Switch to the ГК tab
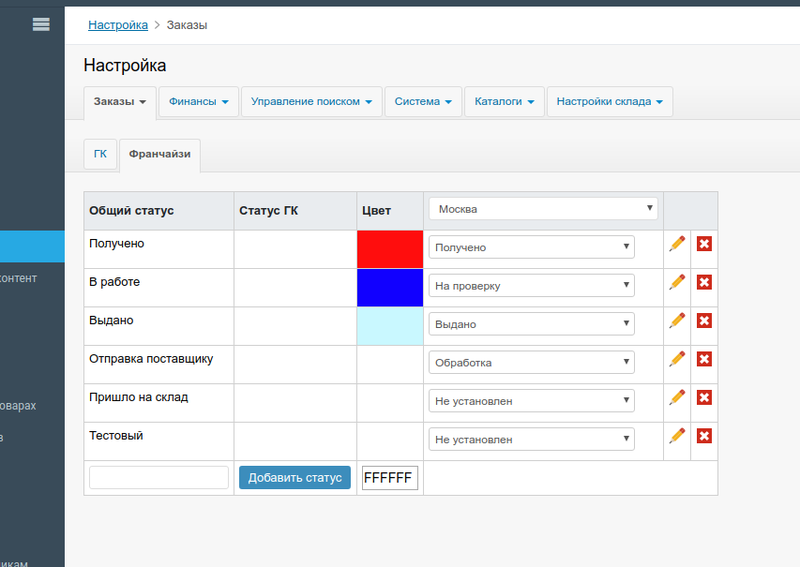800x567 pixels. click(x=100, y=155)
